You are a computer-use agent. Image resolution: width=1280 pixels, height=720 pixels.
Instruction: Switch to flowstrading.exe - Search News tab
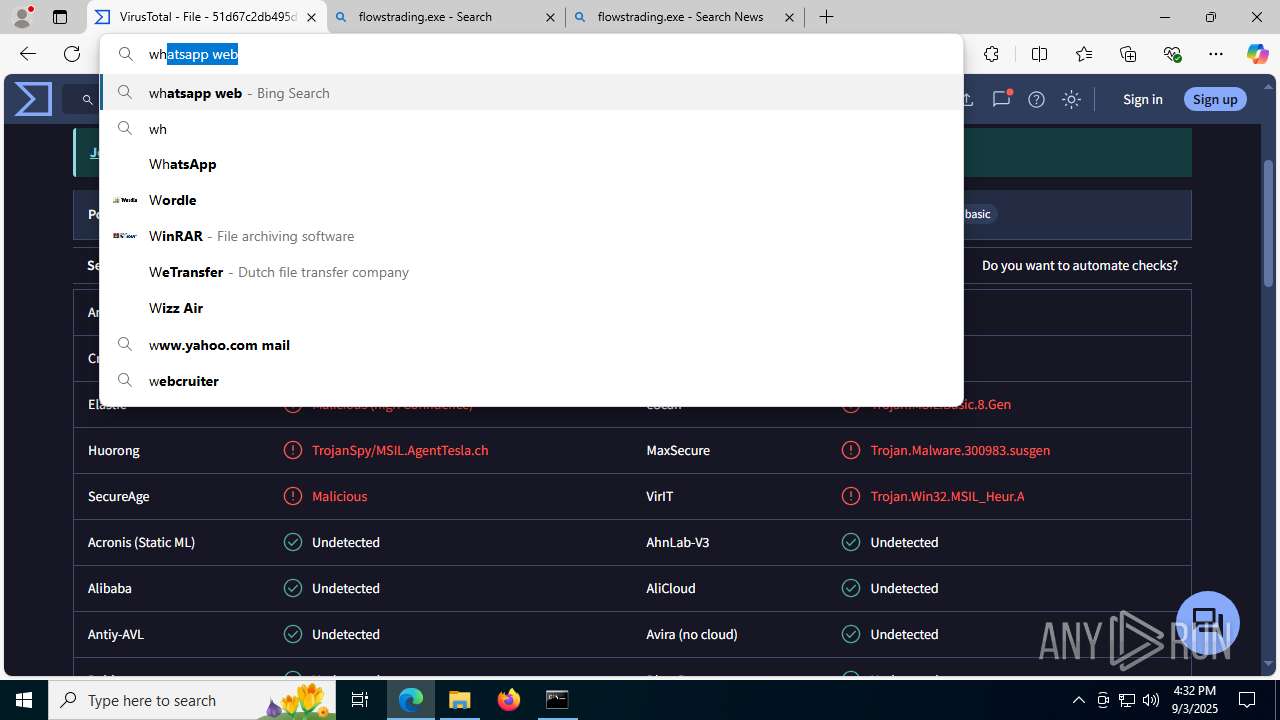[685, 17]
